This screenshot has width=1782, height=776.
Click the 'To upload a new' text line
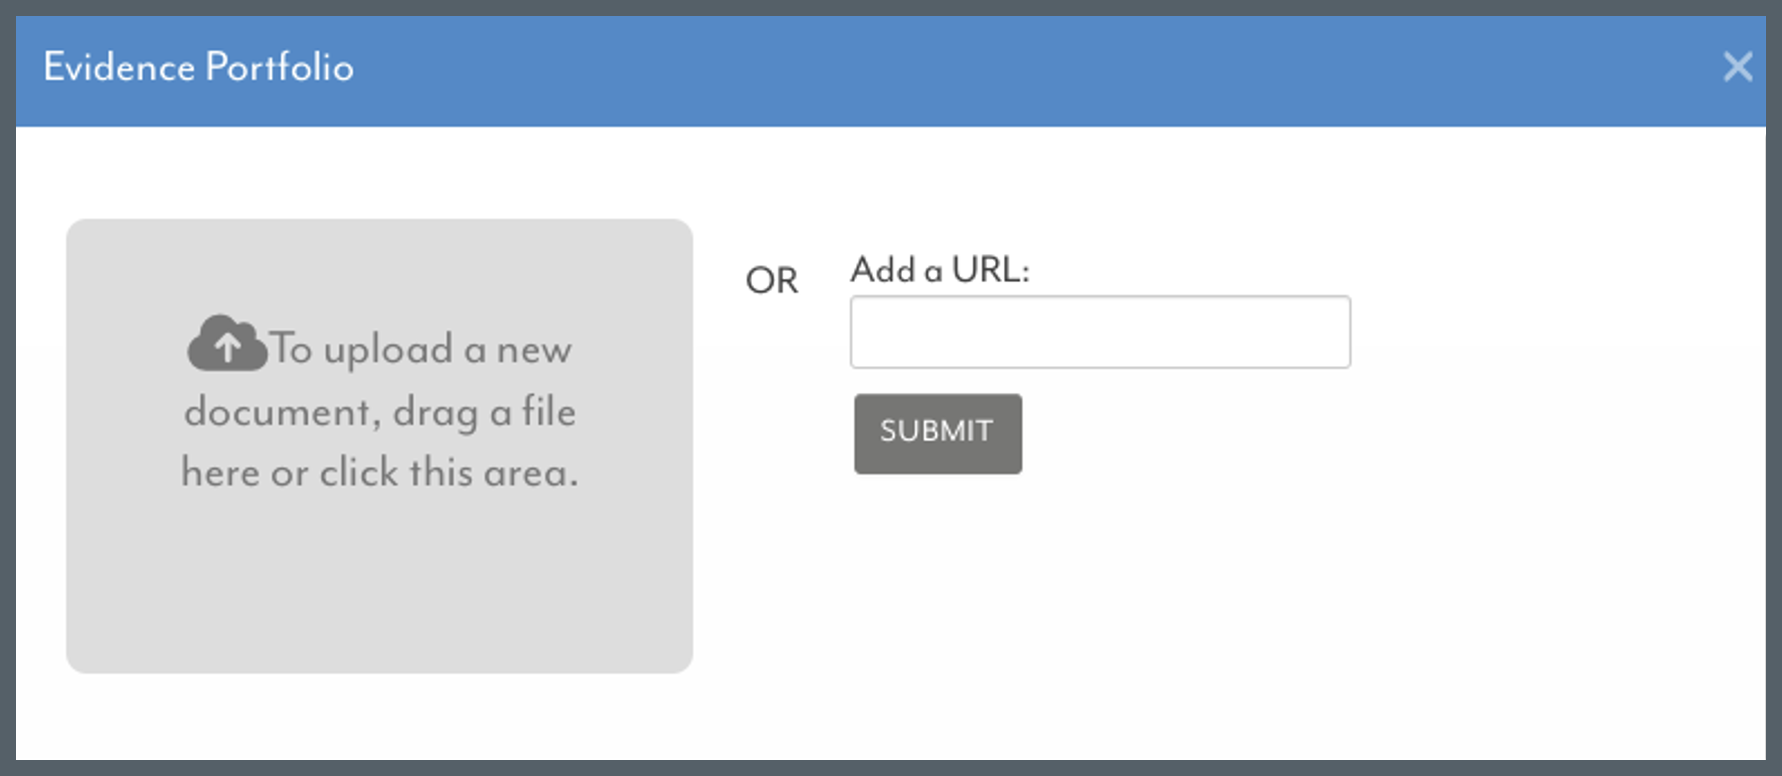tap(421, 349)
